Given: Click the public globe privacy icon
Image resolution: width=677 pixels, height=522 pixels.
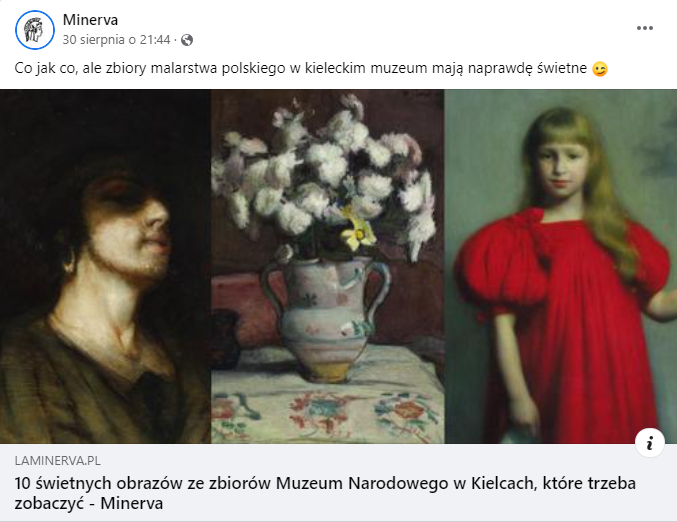Looking at the screenshot, I should click(x=187, y=40).
